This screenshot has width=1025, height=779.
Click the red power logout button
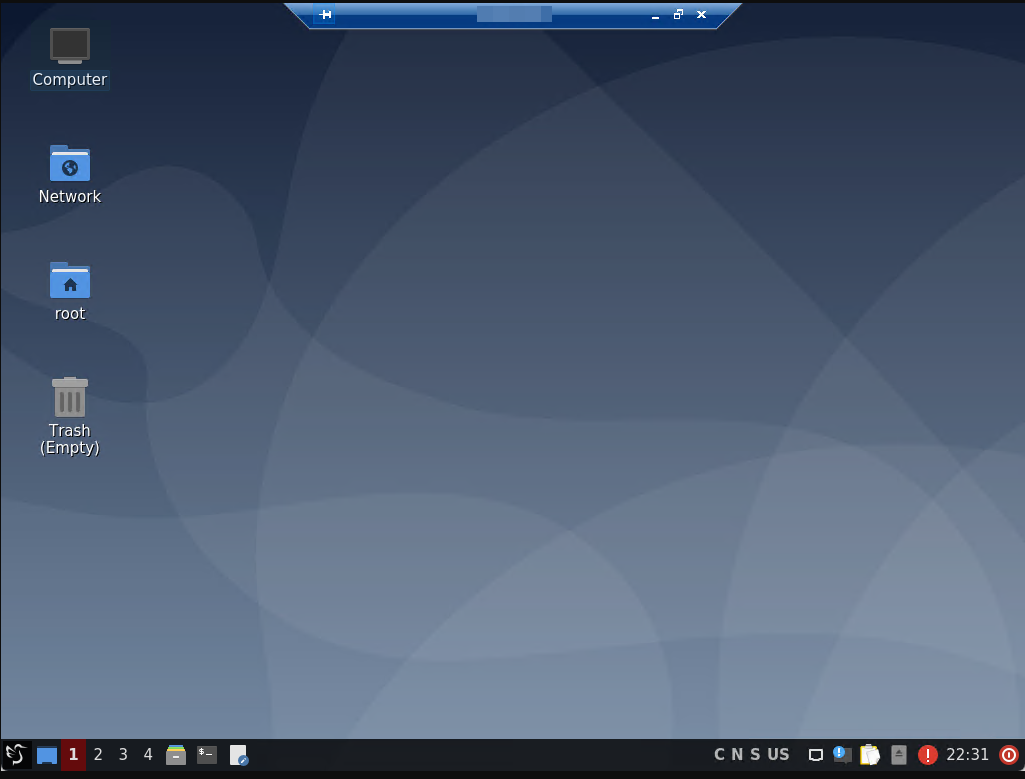tap(1009, 755)
